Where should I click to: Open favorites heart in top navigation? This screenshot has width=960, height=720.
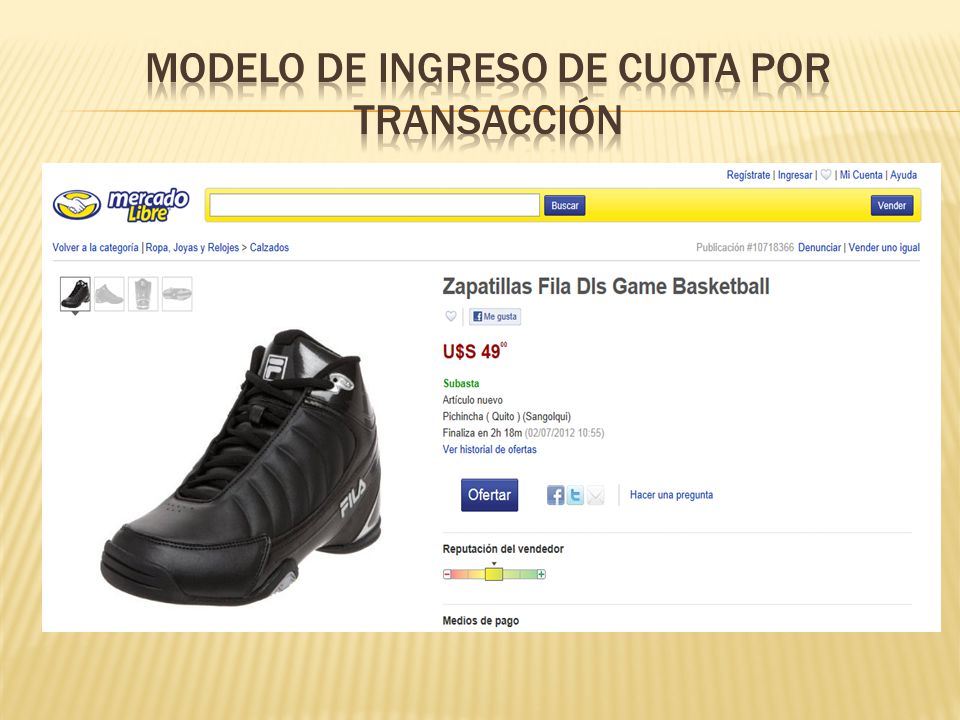tap(825, 174)
